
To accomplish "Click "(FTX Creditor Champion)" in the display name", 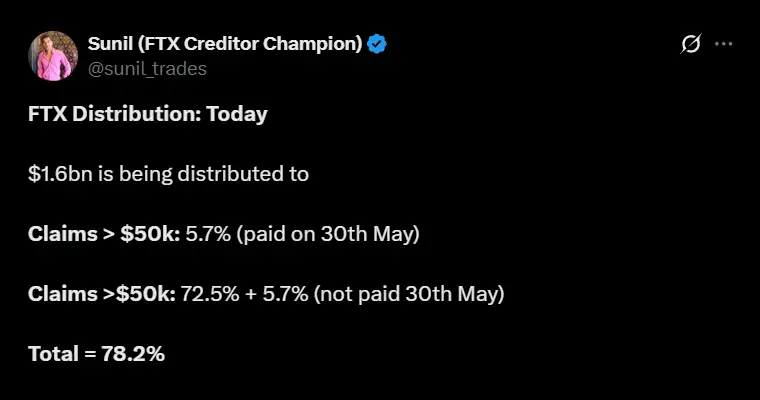I will pos(250,44).
